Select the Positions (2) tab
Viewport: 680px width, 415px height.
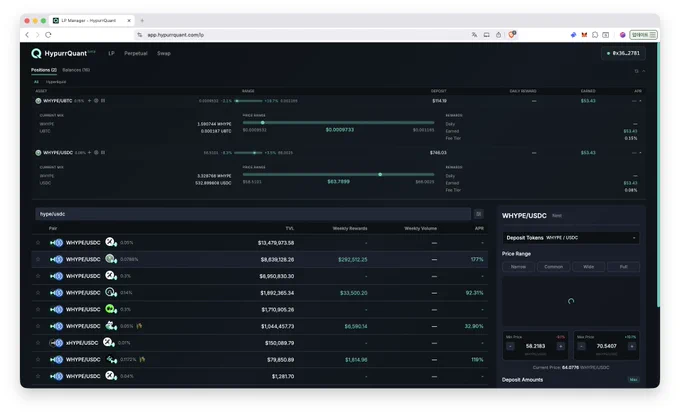[44, 70]
